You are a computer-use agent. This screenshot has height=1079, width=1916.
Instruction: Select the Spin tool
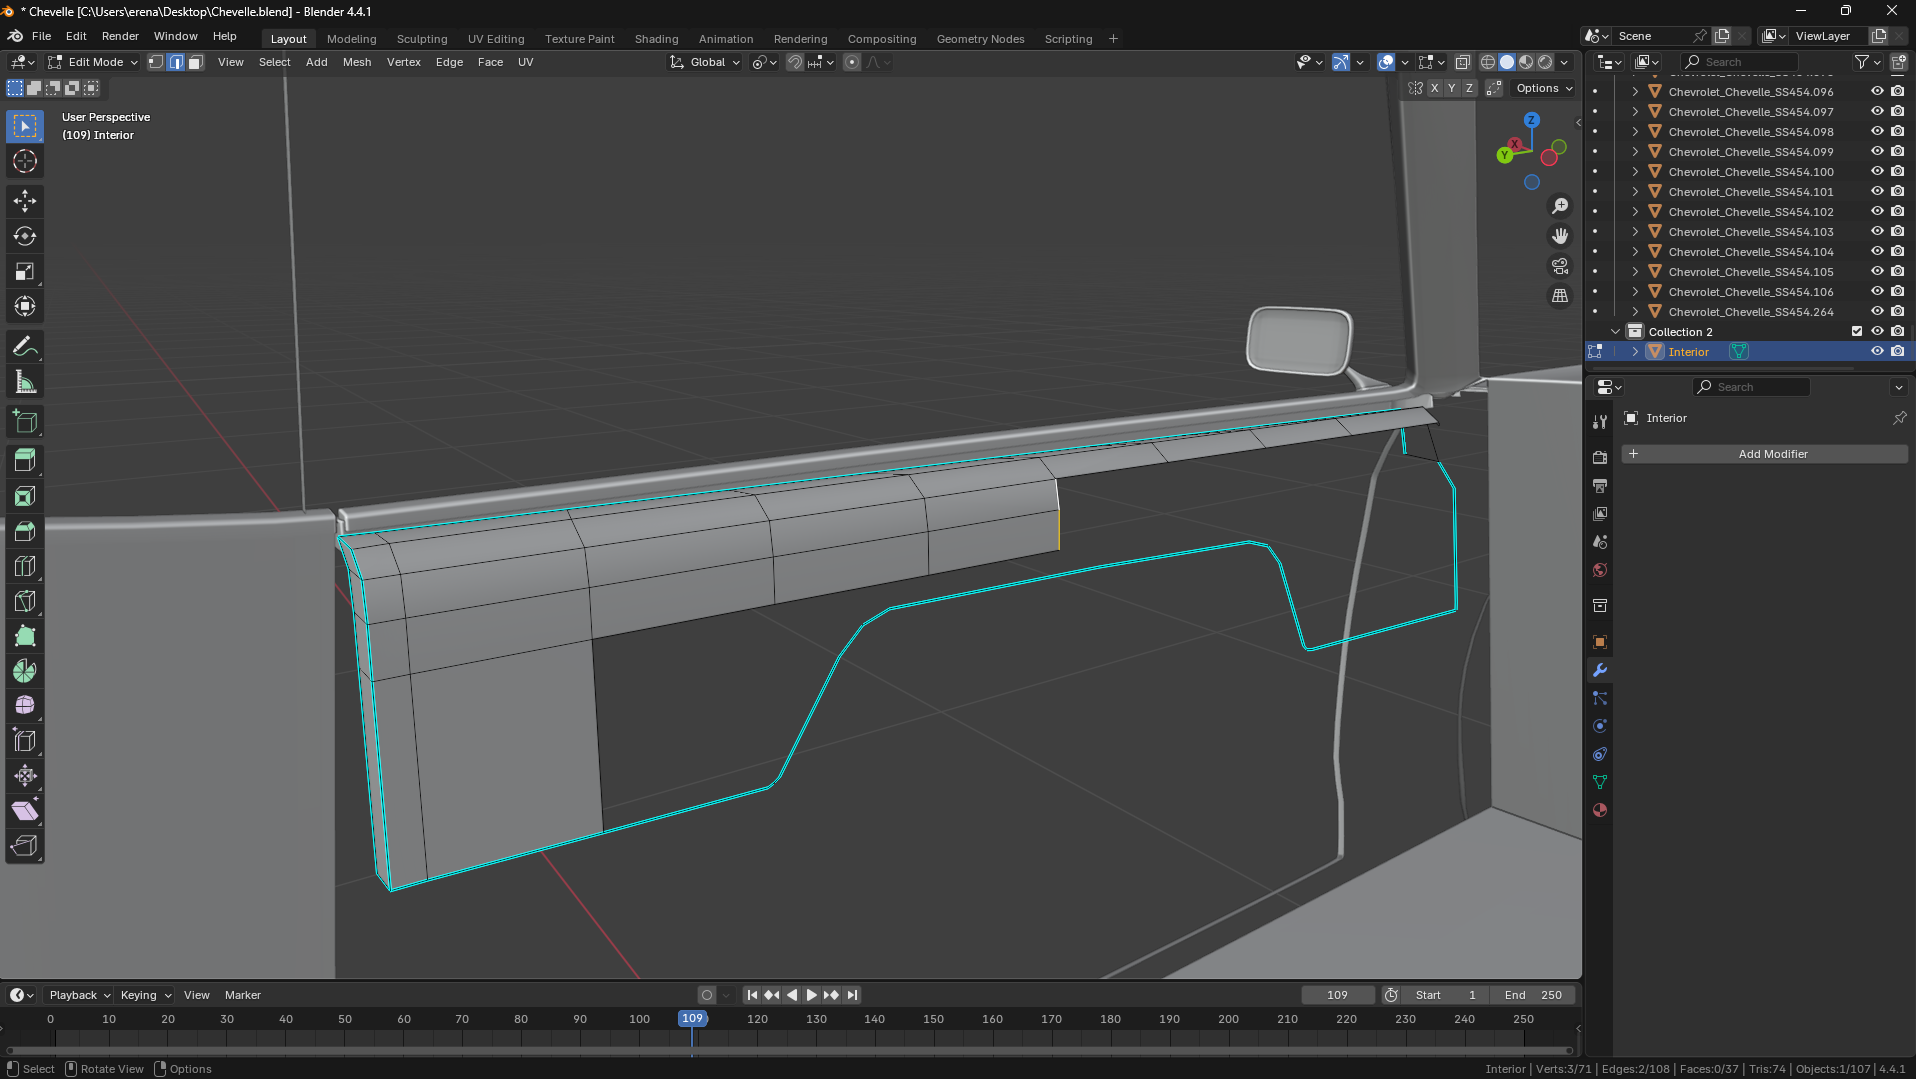click(x=25, y=671)
